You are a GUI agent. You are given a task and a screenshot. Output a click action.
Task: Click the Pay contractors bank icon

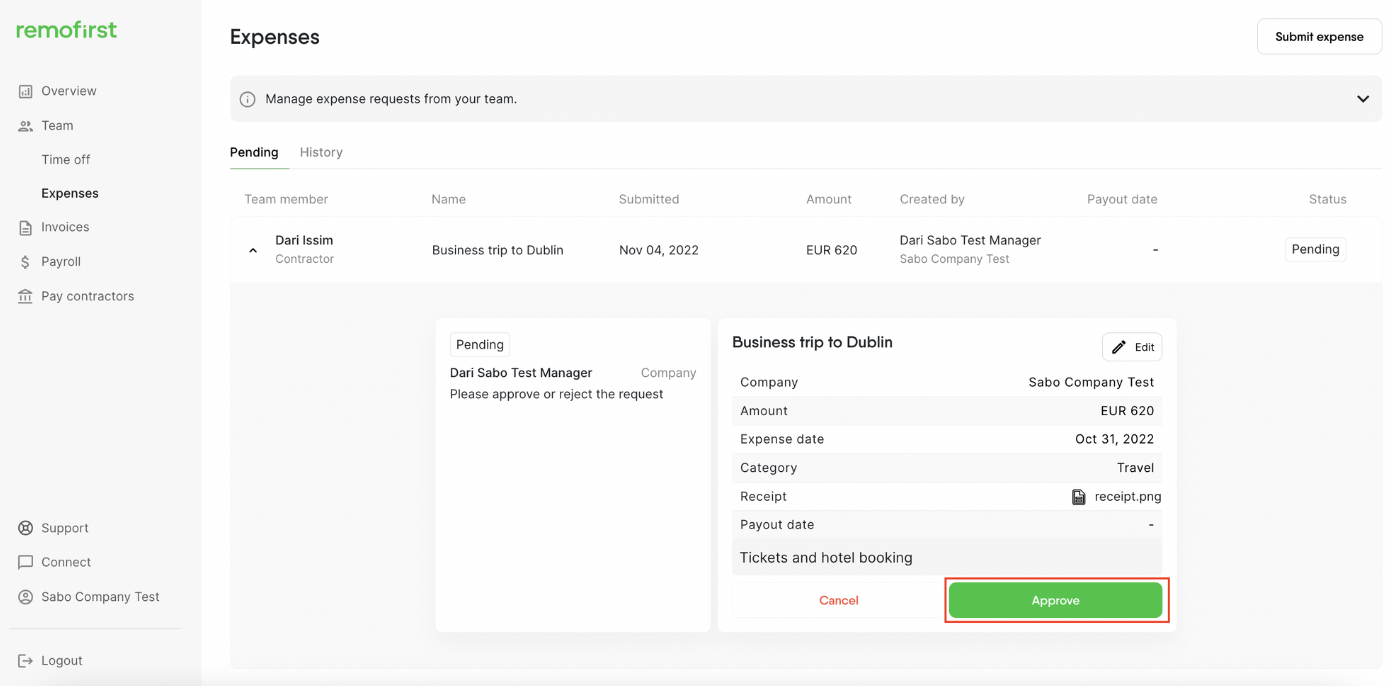26,297
